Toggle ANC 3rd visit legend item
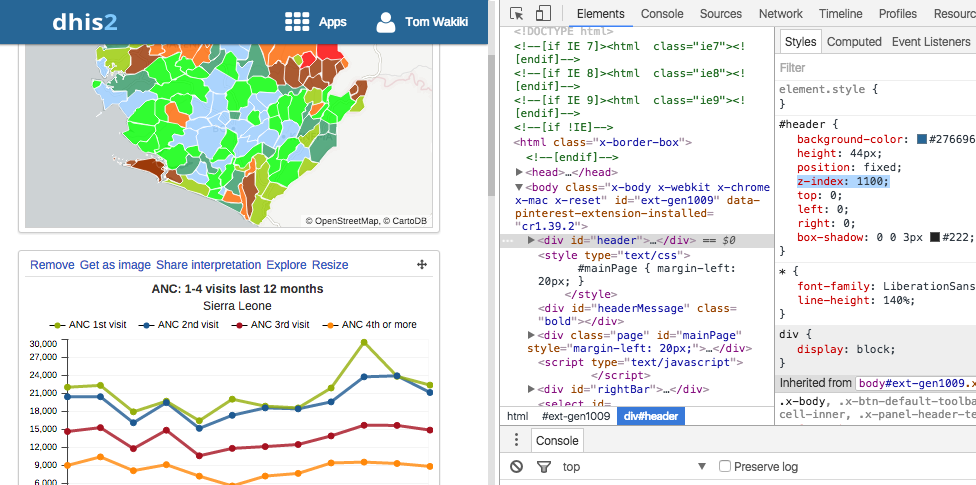 pyautogui.click(x=270, y=324)
